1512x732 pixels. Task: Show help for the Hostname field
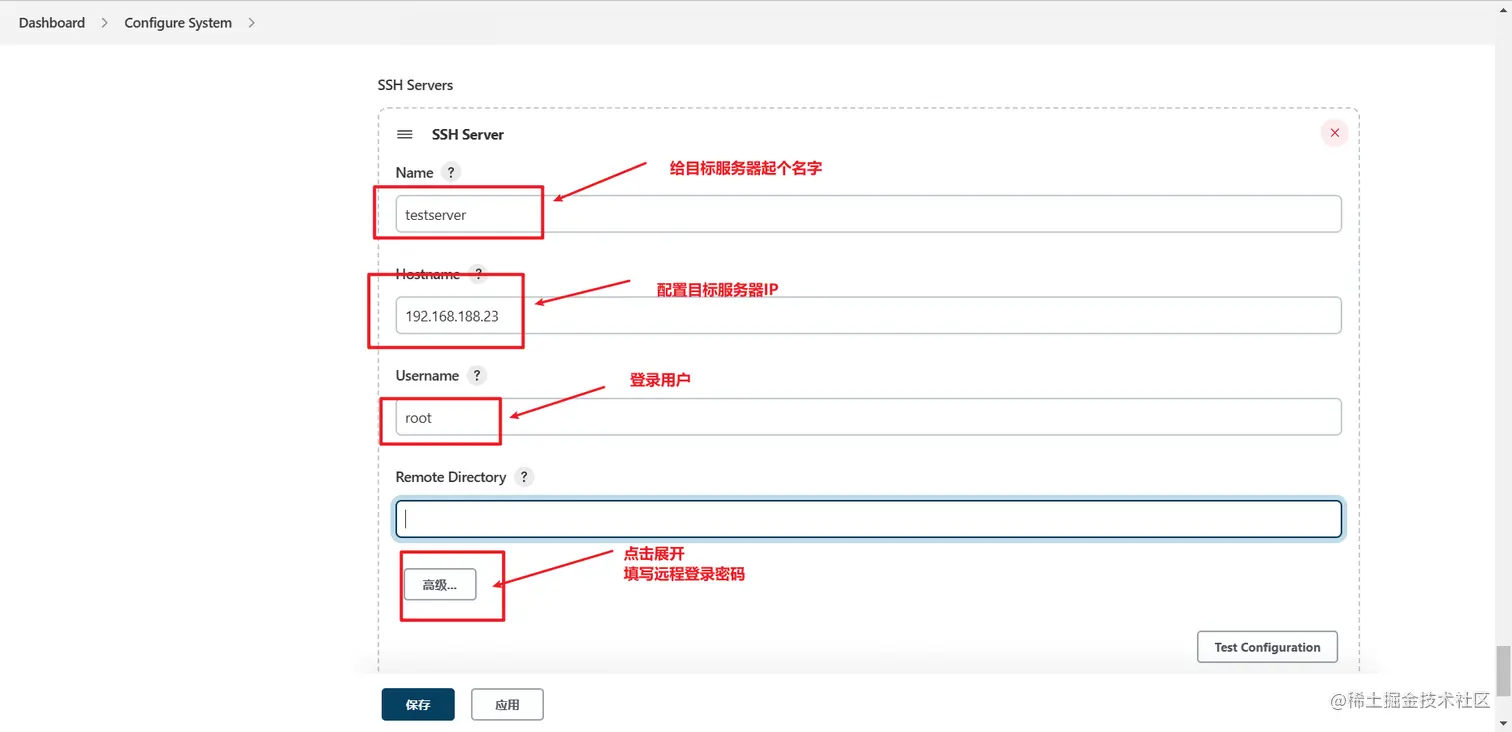click(x=478, y=274)
